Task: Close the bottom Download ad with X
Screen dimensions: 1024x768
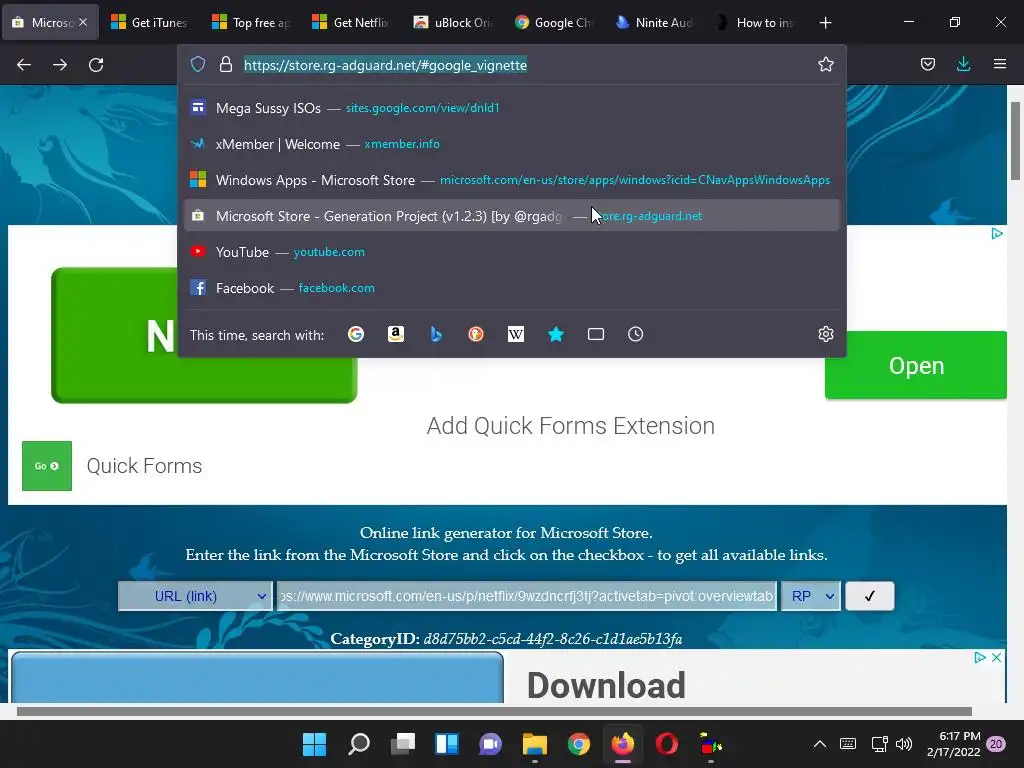Action: (x=996, y=658)
